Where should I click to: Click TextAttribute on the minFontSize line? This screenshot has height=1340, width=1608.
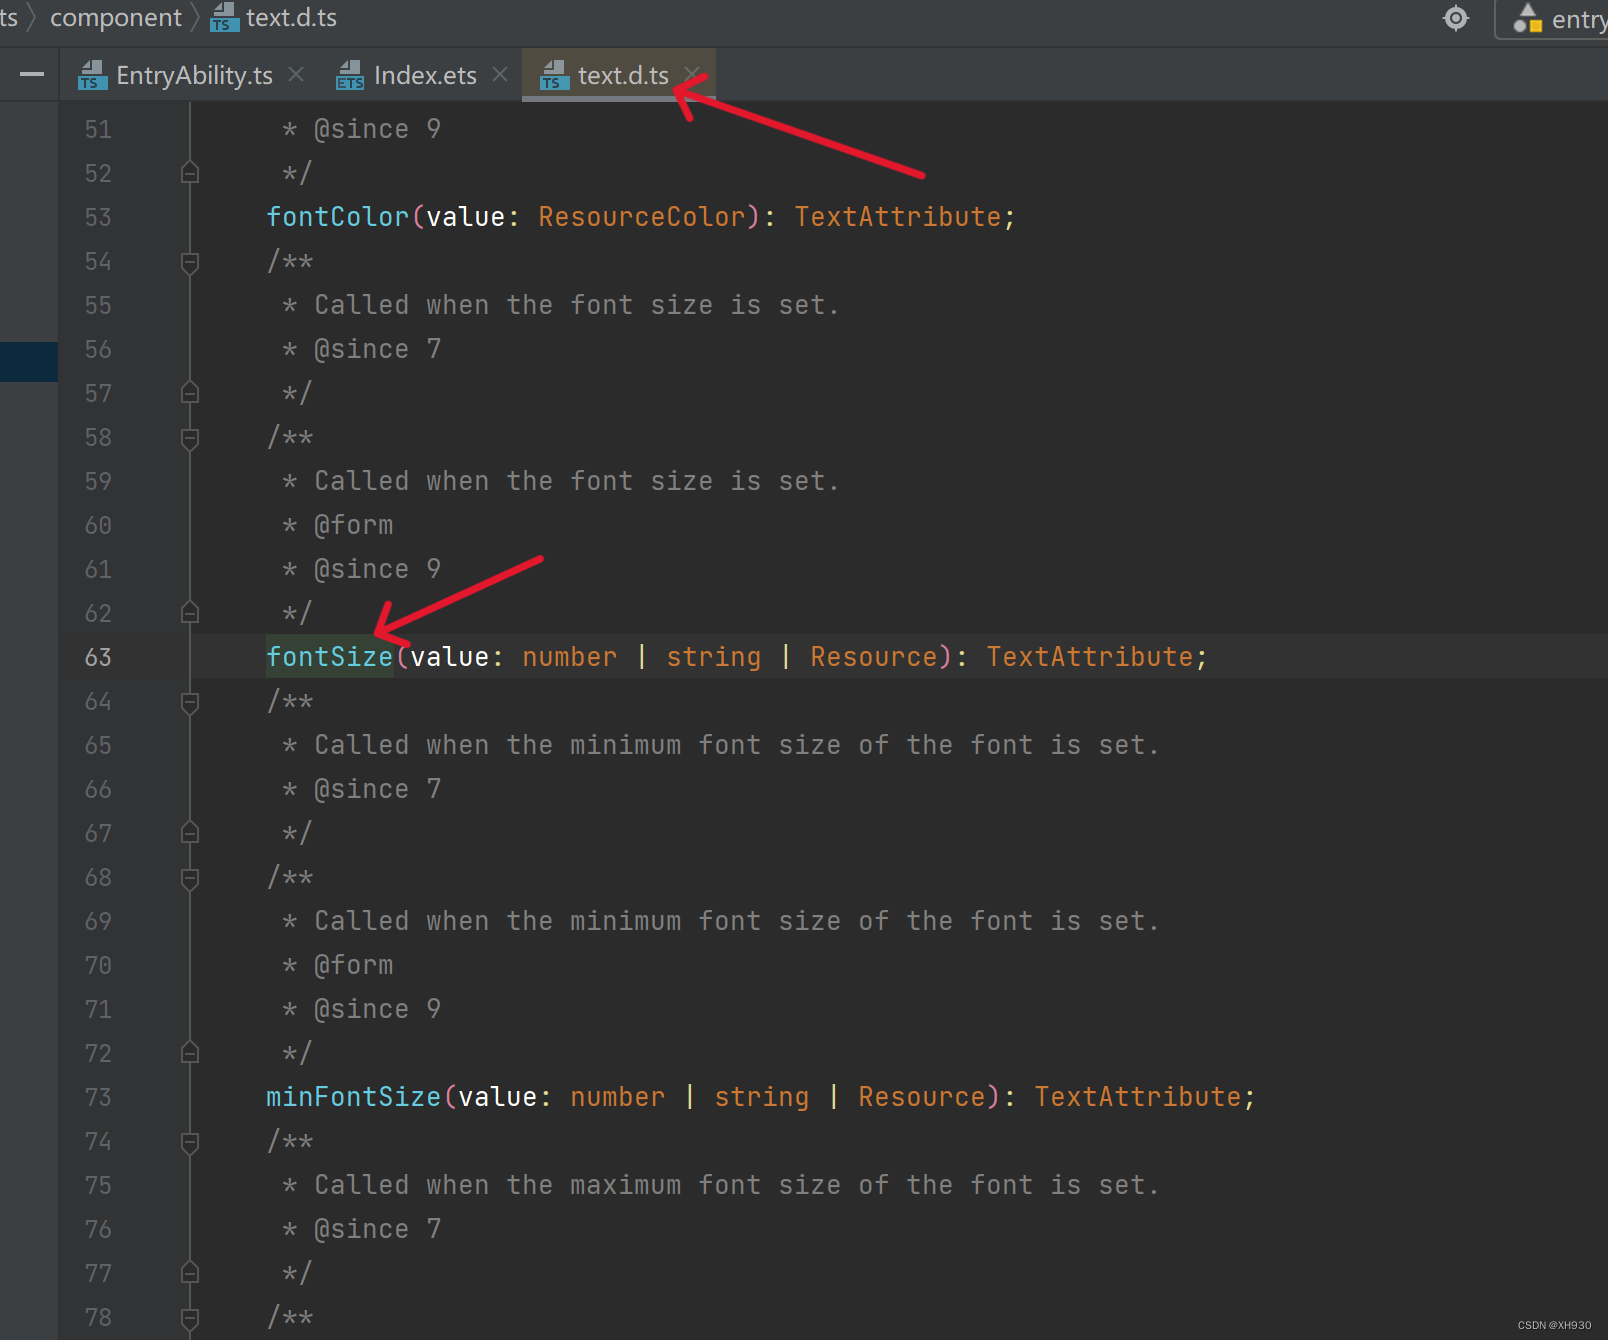click(1138, 1097)
